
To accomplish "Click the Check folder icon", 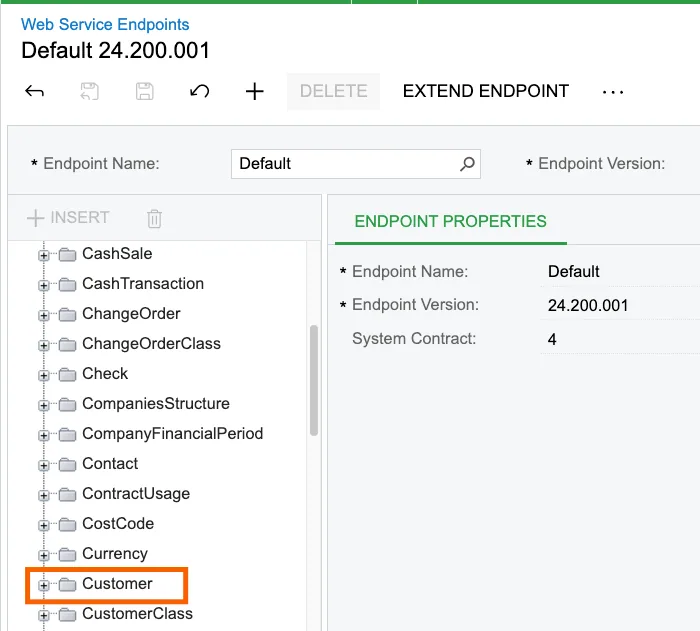I will click(67, 375).
